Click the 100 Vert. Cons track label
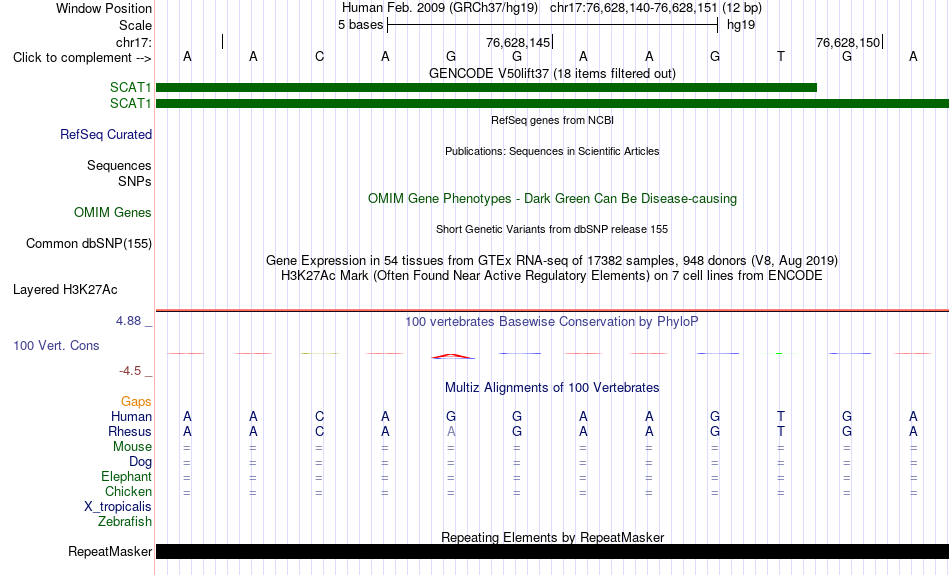 [56, 345]
